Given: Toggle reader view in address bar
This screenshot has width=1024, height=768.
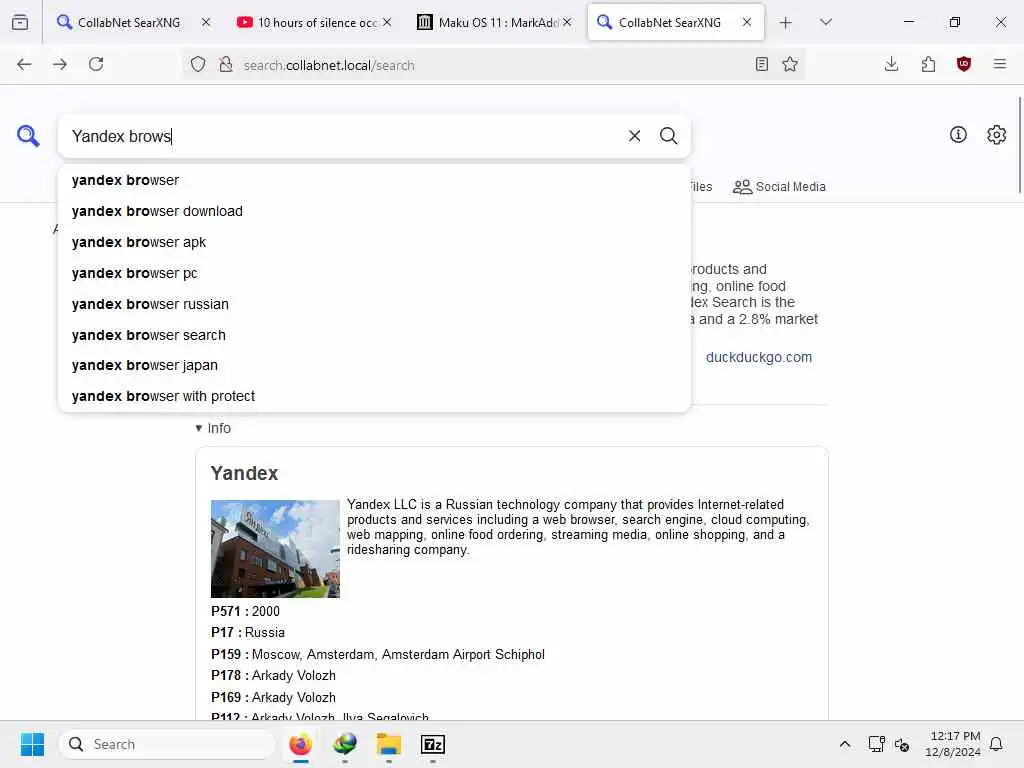Looking at the screenshot, I should coord(761,64).
